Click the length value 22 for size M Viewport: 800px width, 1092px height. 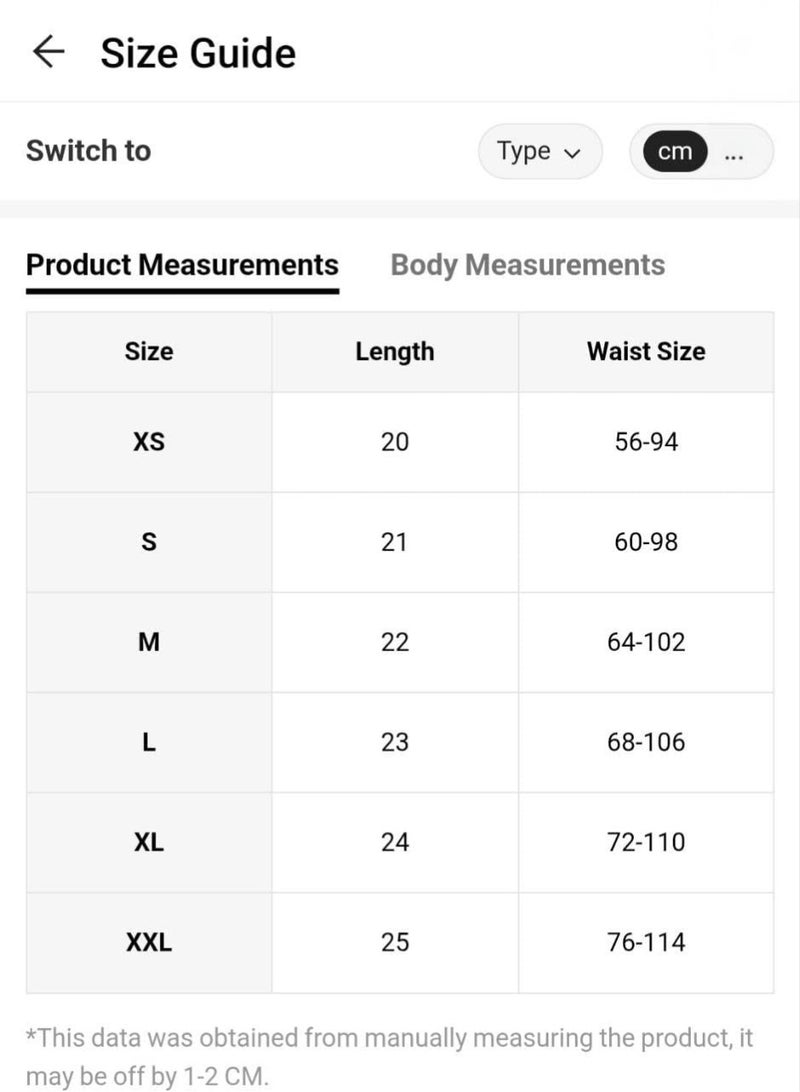[395, 642]
